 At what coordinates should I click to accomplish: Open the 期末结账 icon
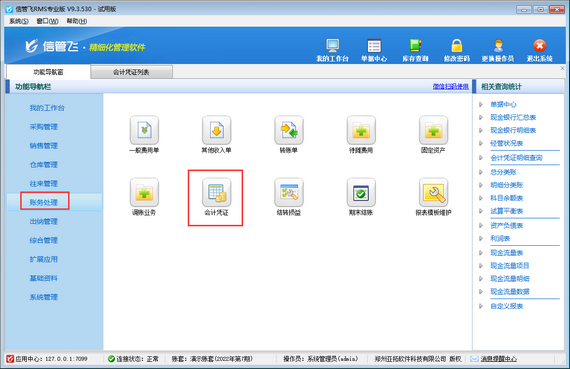click(361, 192)
